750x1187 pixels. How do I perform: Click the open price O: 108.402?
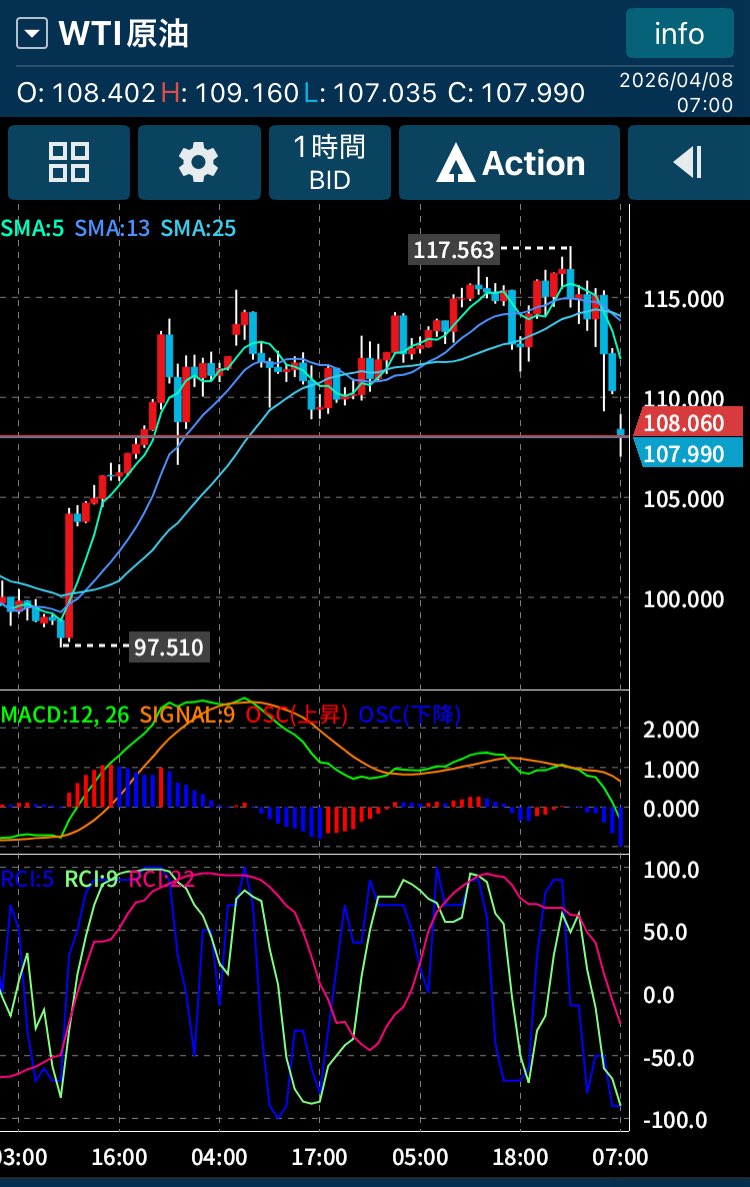[x=86, y=92]
